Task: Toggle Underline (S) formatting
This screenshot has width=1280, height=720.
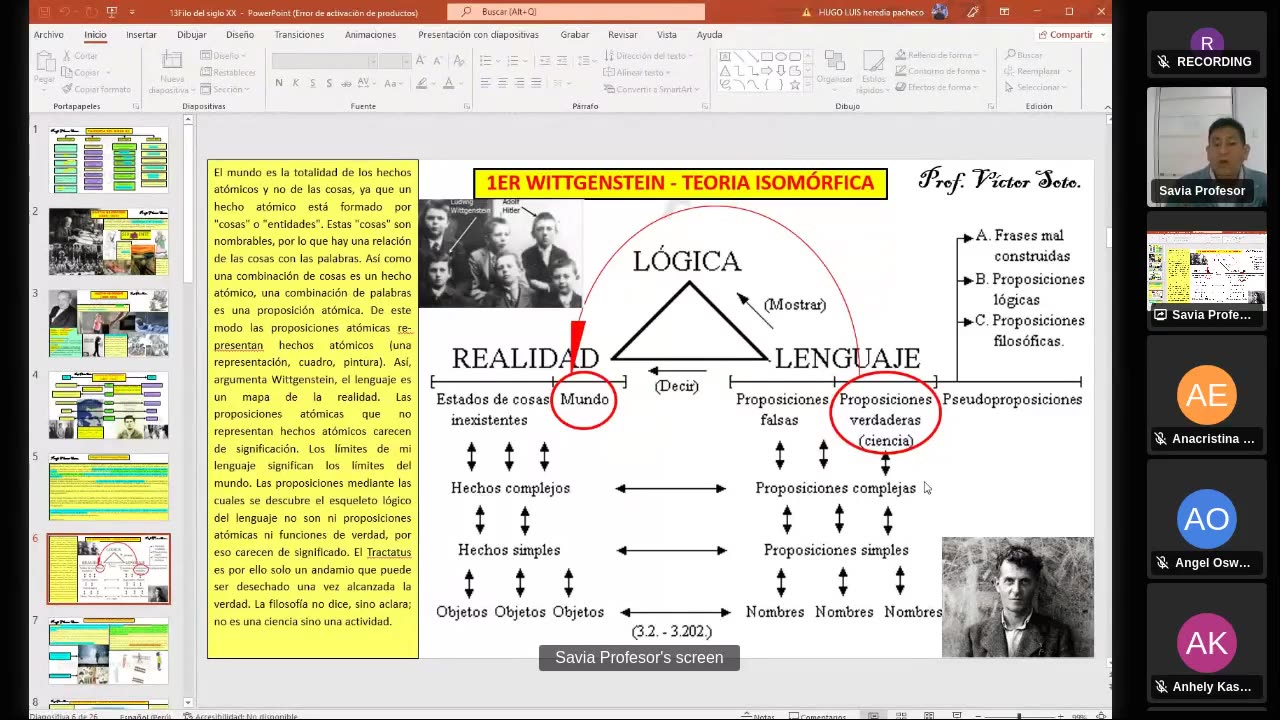Action: (313, 84)
